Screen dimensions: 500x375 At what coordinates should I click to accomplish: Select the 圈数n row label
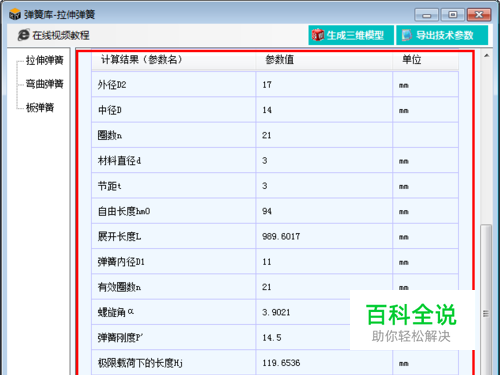(110, 135)
